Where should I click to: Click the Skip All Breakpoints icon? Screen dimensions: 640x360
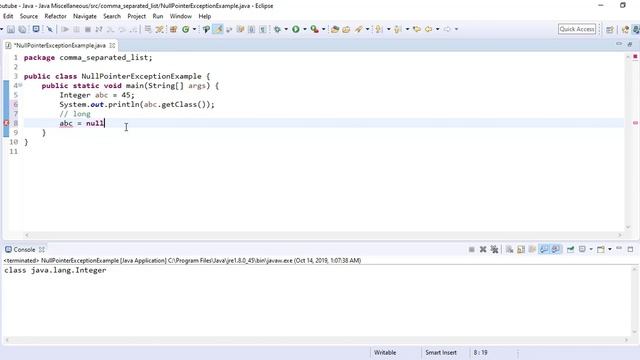pos(50,29)
